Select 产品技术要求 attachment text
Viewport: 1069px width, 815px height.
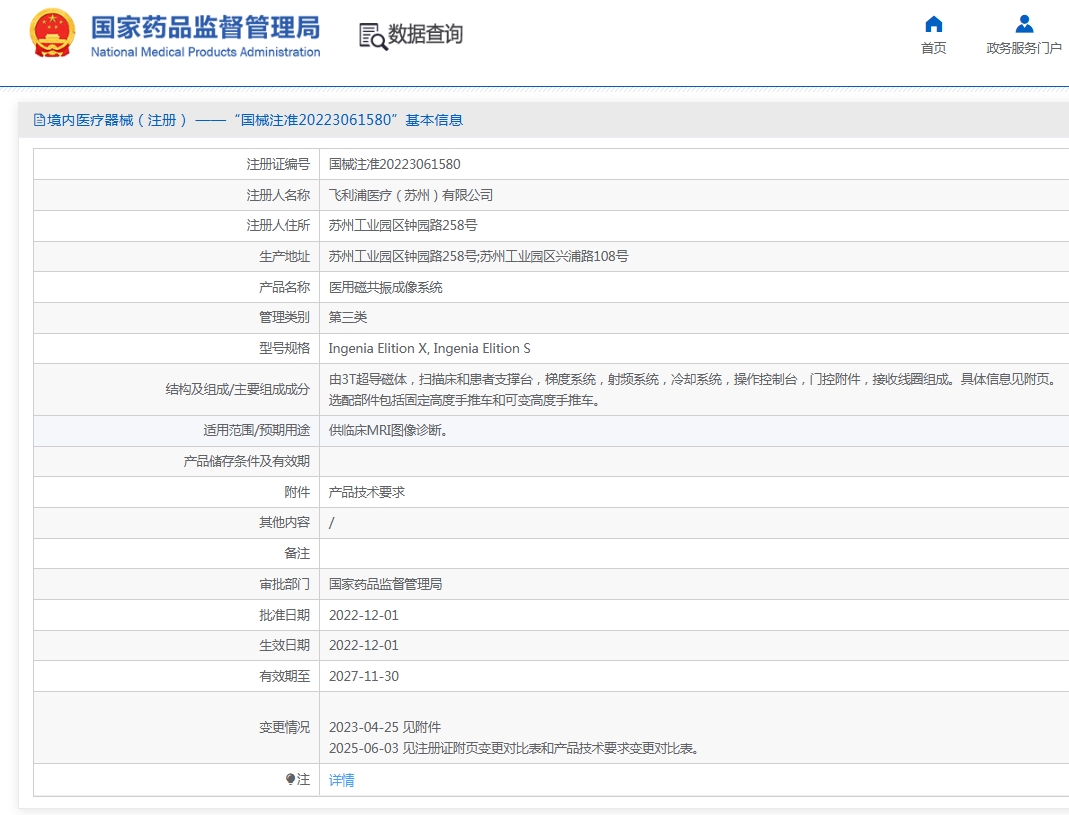click(x=367, y=492)
